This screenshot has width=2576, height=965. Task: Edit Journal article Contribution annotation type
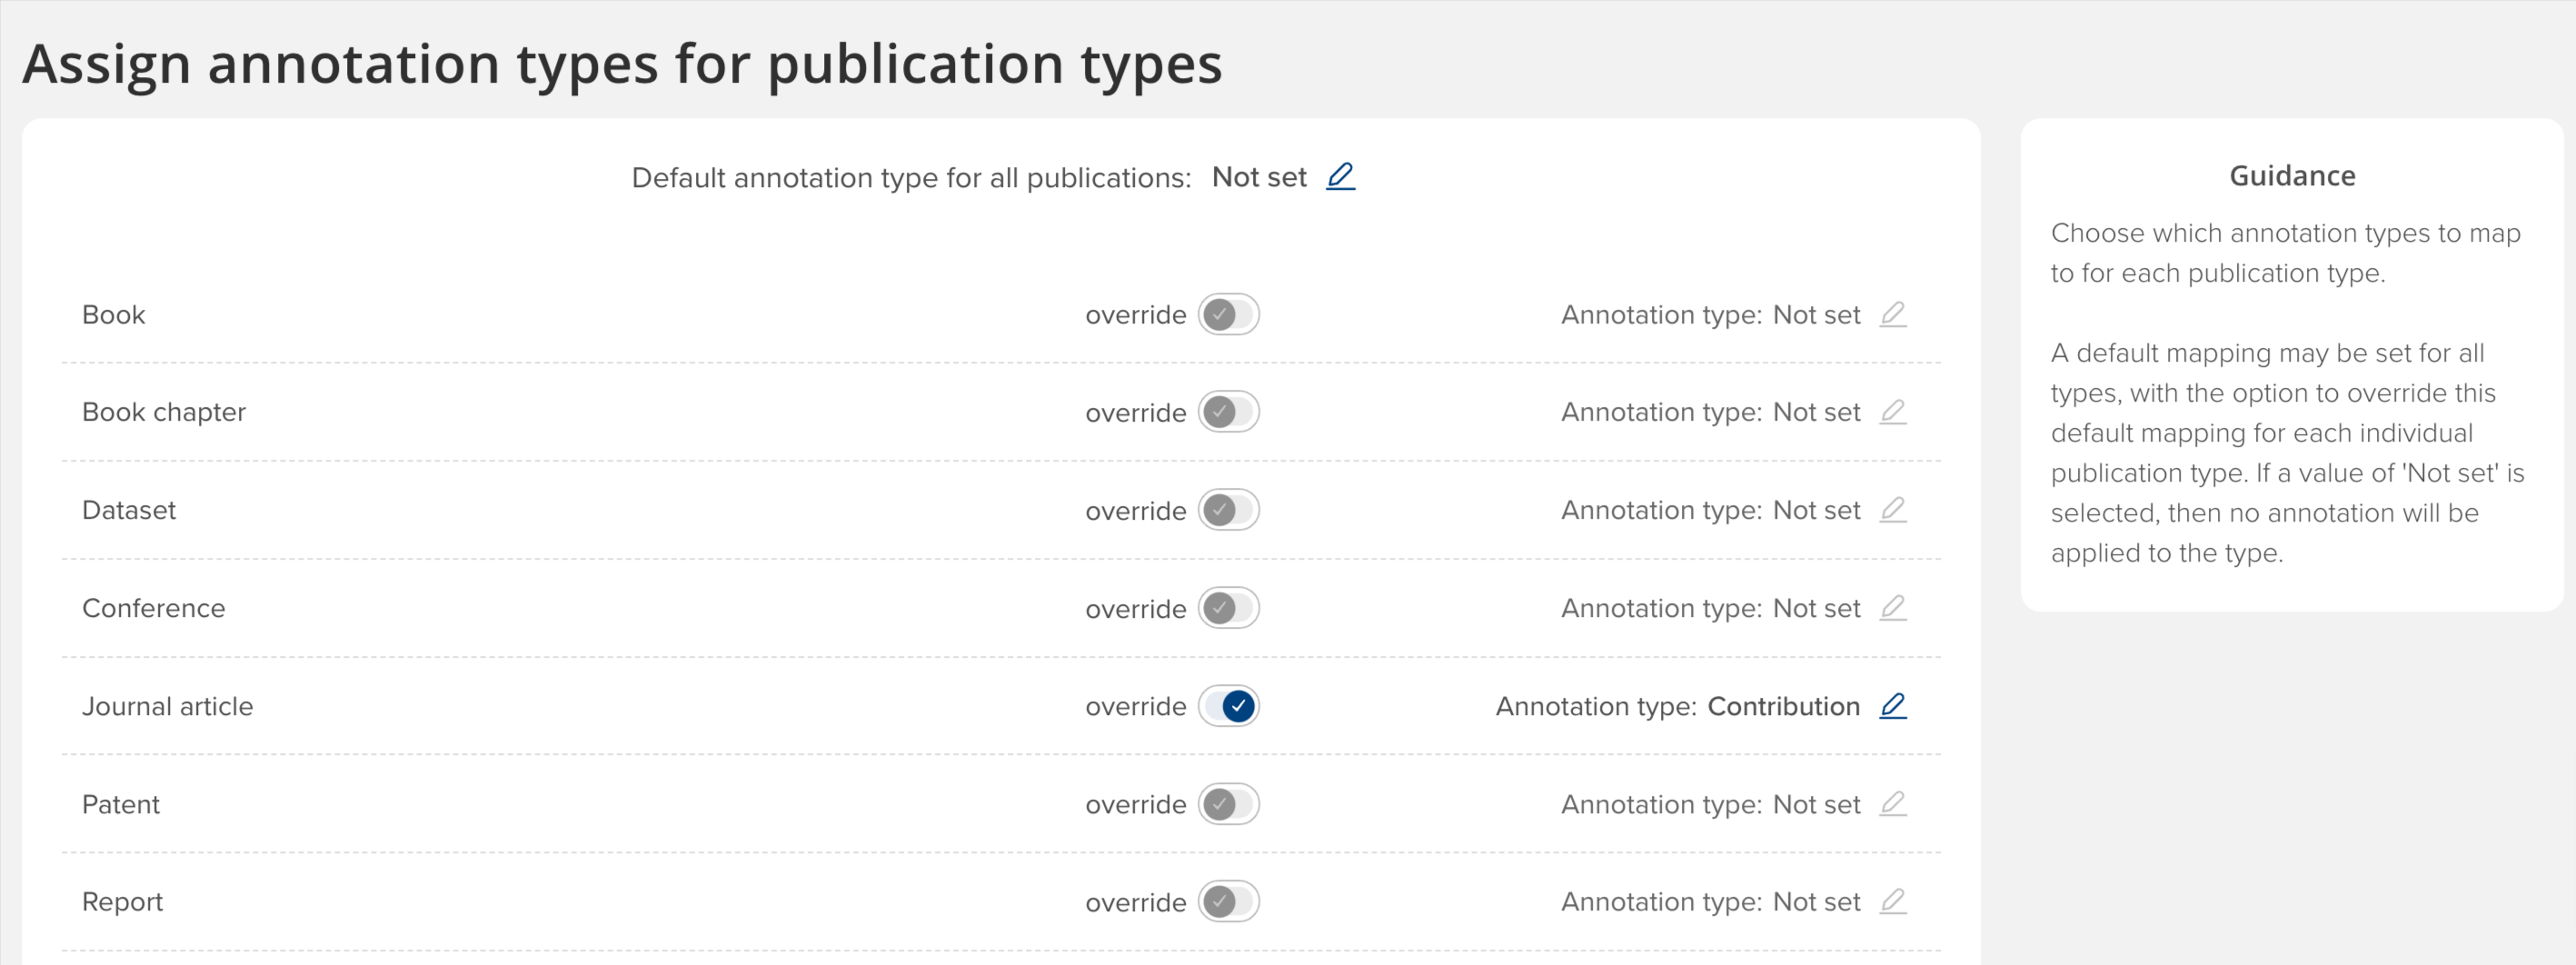[x=1892, y=706]
